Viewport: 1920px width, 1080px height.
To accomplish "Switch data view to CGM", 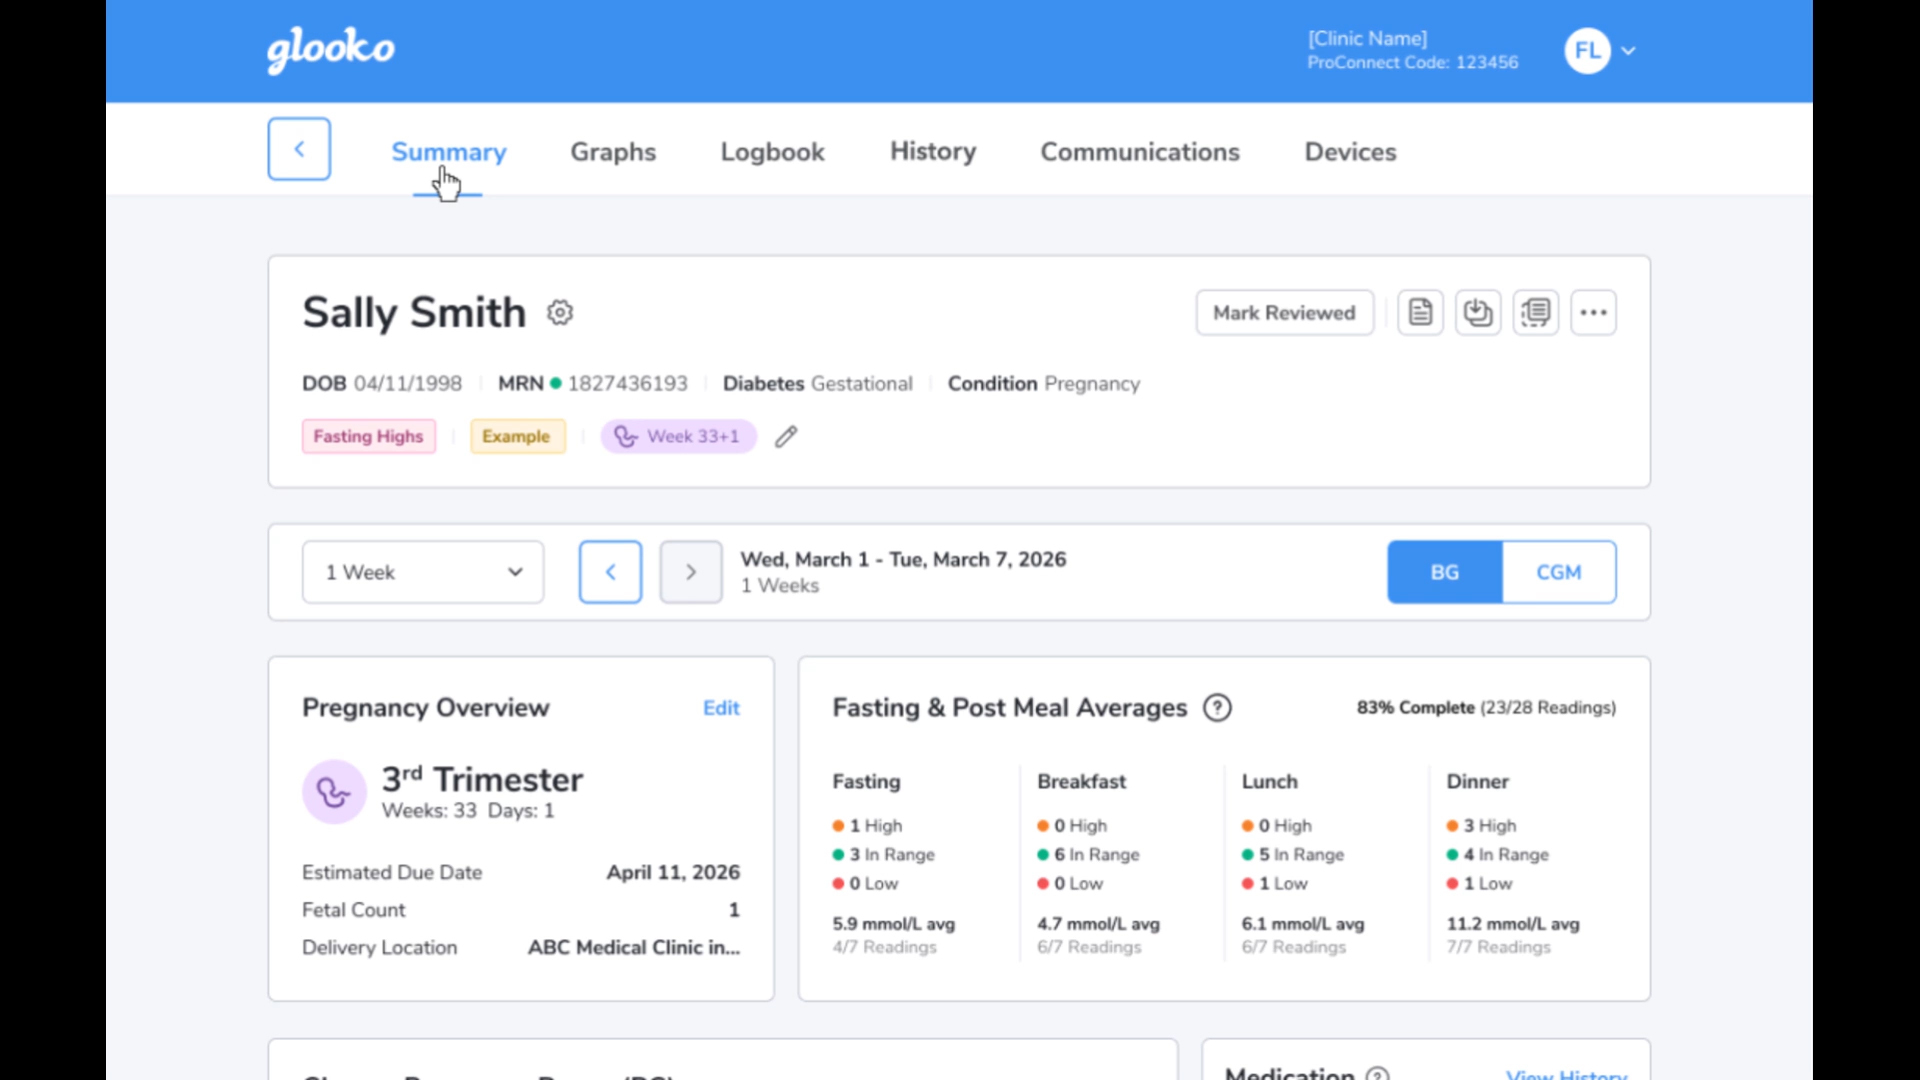I will tap(1559, 572).
